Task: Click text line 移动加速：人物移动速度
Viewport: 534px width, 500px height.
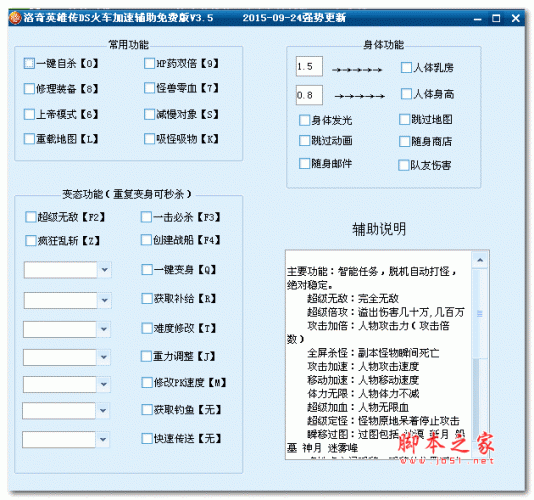Action: [363, 380]
